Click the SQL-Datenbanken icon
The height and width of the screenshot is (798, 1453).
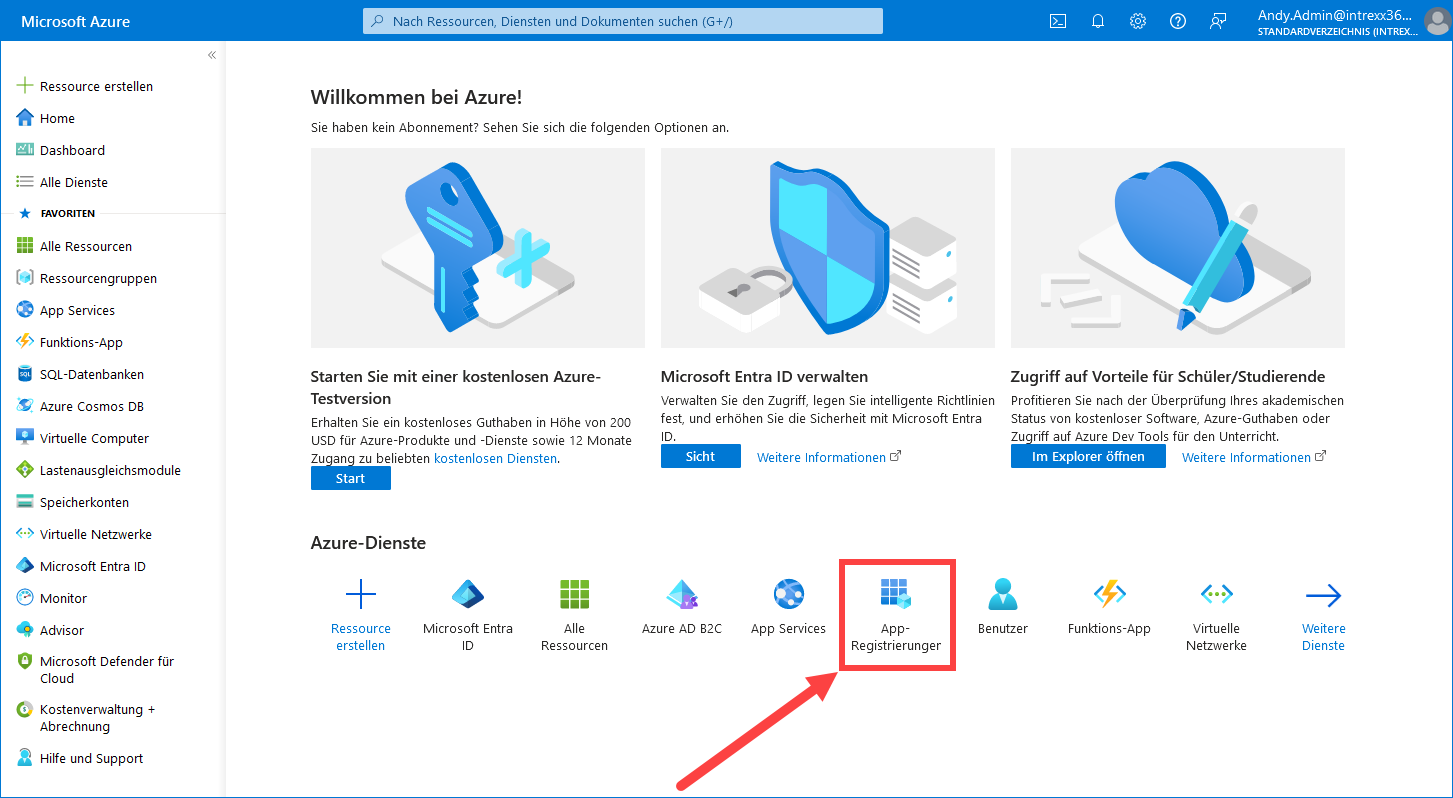tap(25, 374)
